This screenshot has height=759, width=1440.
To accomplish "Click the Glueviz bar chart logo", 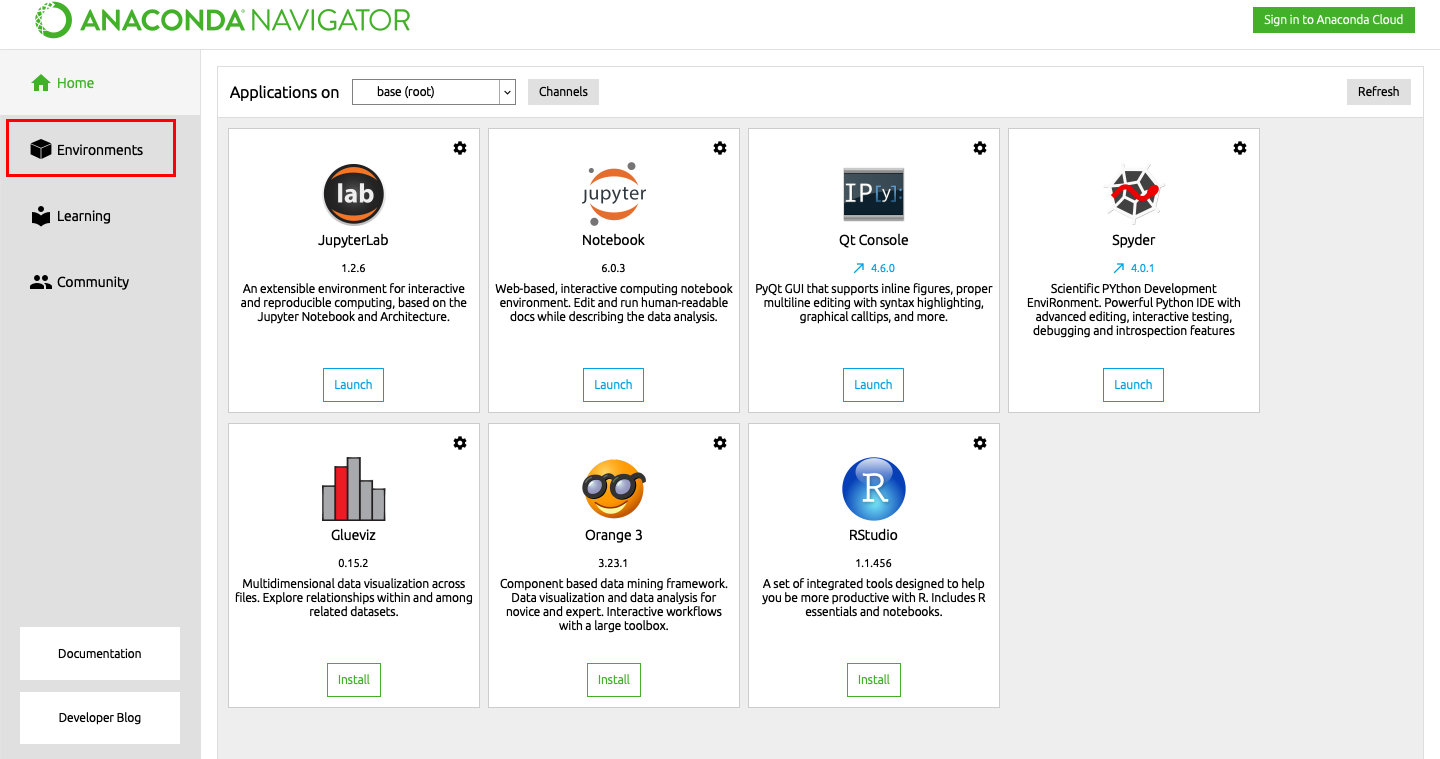I will pos(354,489).
